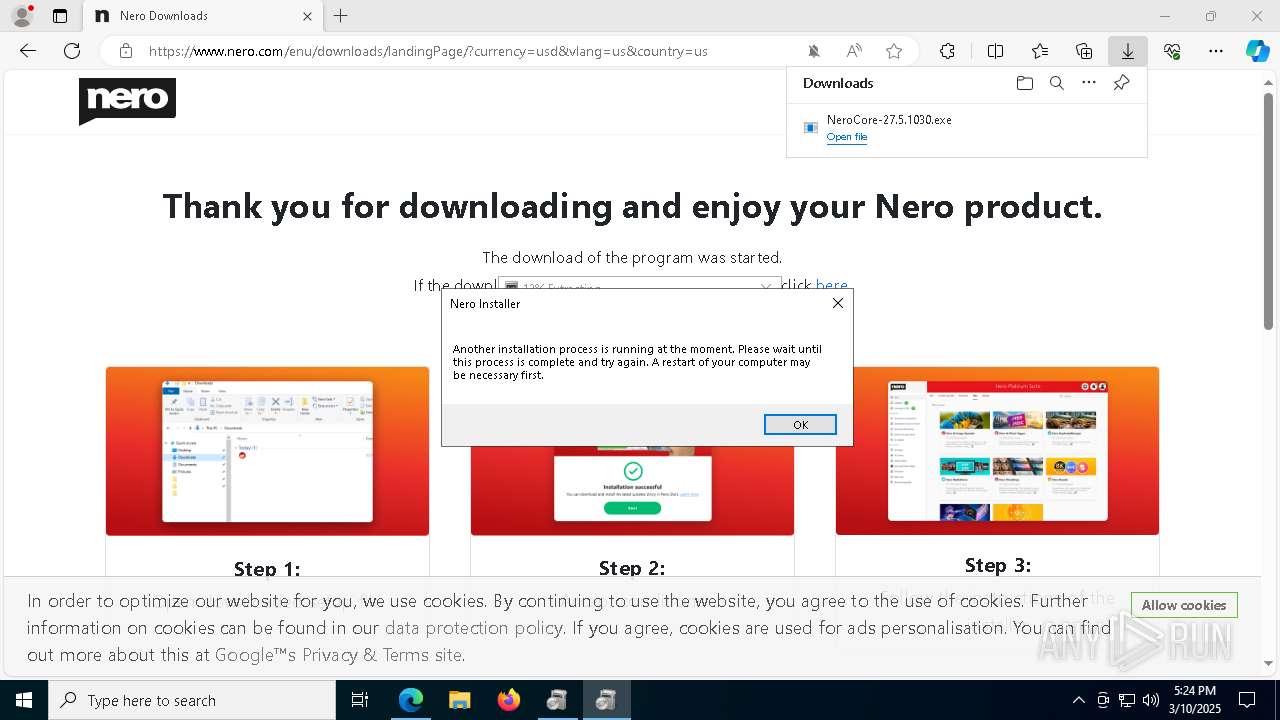This screenshot has width=1280, height=720.
Task: Click the Nero logo
Action: [127, 101]
